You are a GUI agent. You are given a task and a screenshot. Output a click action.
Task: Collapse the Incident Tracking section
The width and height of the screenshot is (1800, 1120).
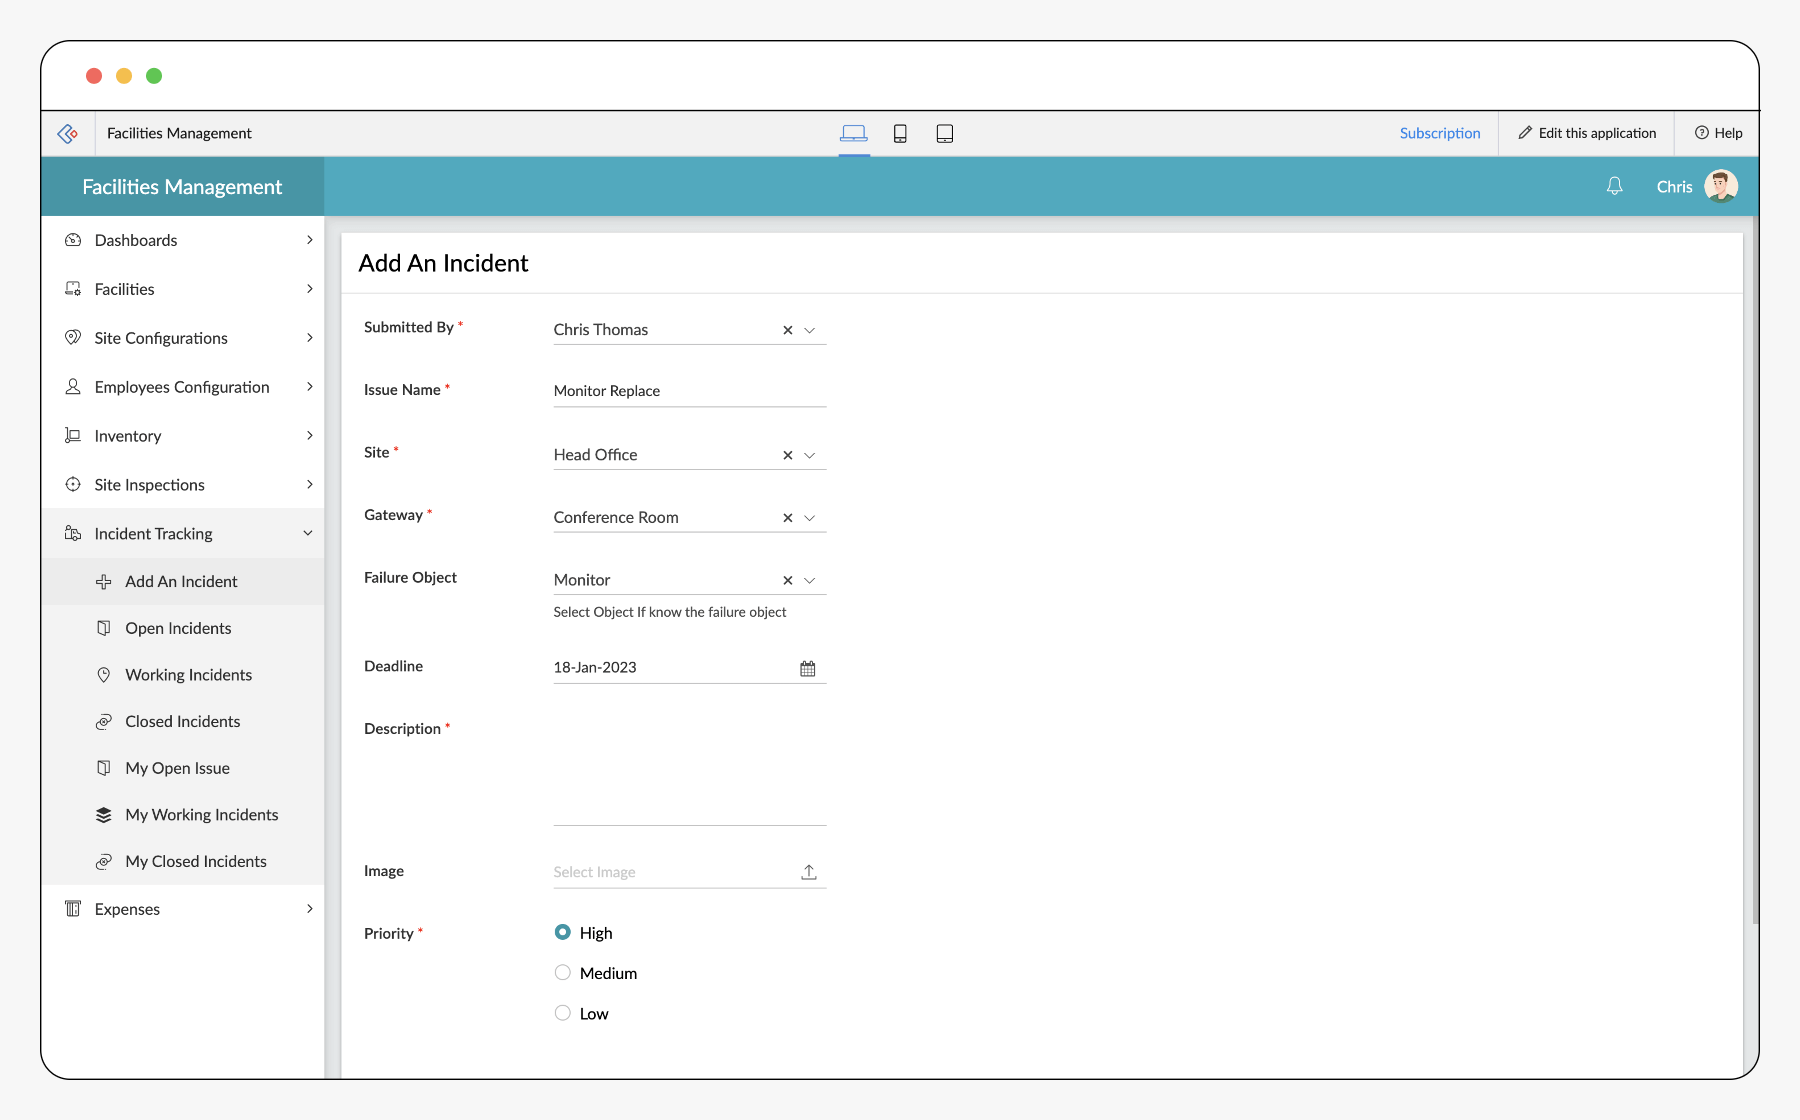pyautogui.click(x=308, y=534)
